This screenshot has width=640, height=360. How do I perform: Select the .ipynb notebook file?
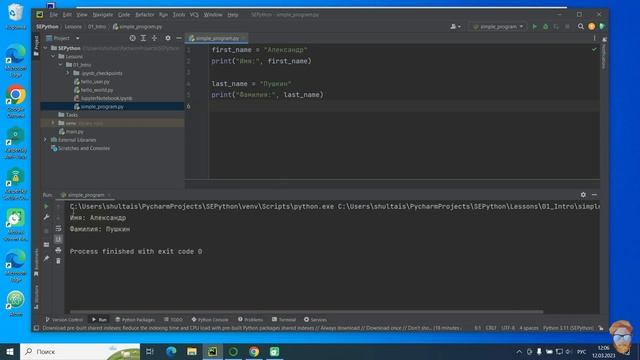coord(106,98)
